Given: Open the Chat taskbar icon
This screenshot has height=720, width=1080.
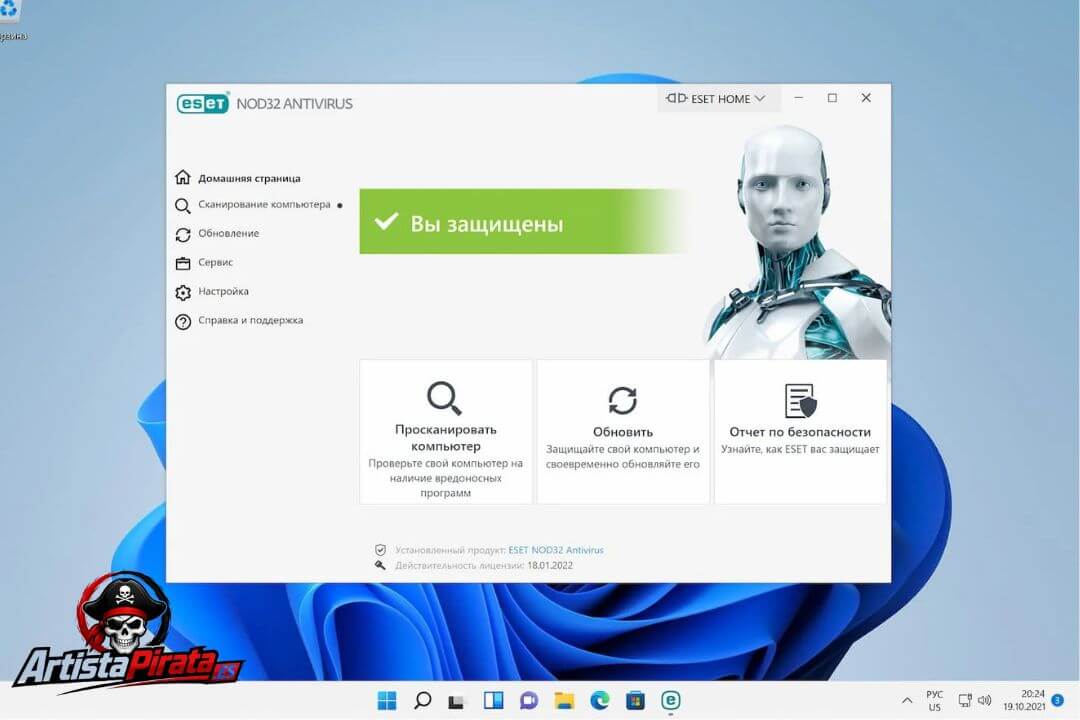Looking at the screenshot, I should pyautogui.click(x=529, y=701).
